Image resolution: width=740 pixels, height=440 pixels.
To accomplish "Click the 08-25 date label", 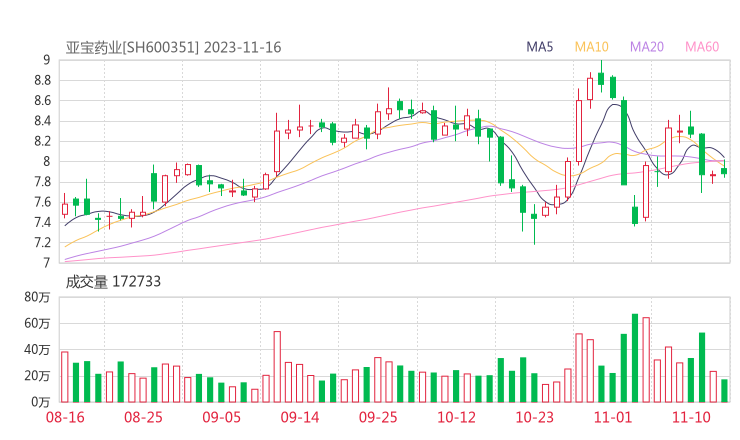I will click(x=143, y=417).
